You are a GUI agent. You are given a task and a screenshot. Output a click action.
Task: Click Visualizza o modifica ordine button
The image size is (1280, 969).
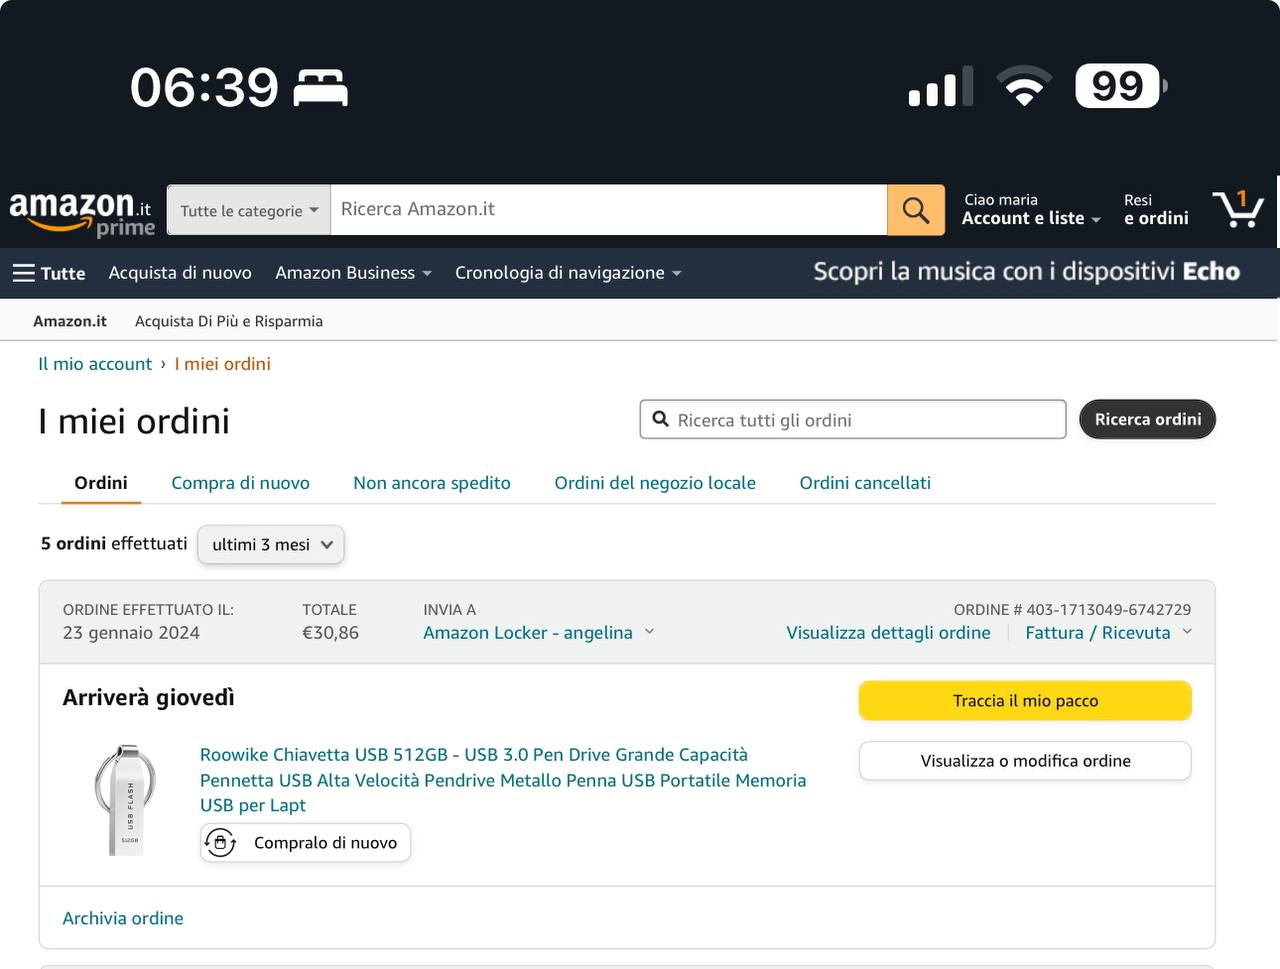tap(1025, 761)
